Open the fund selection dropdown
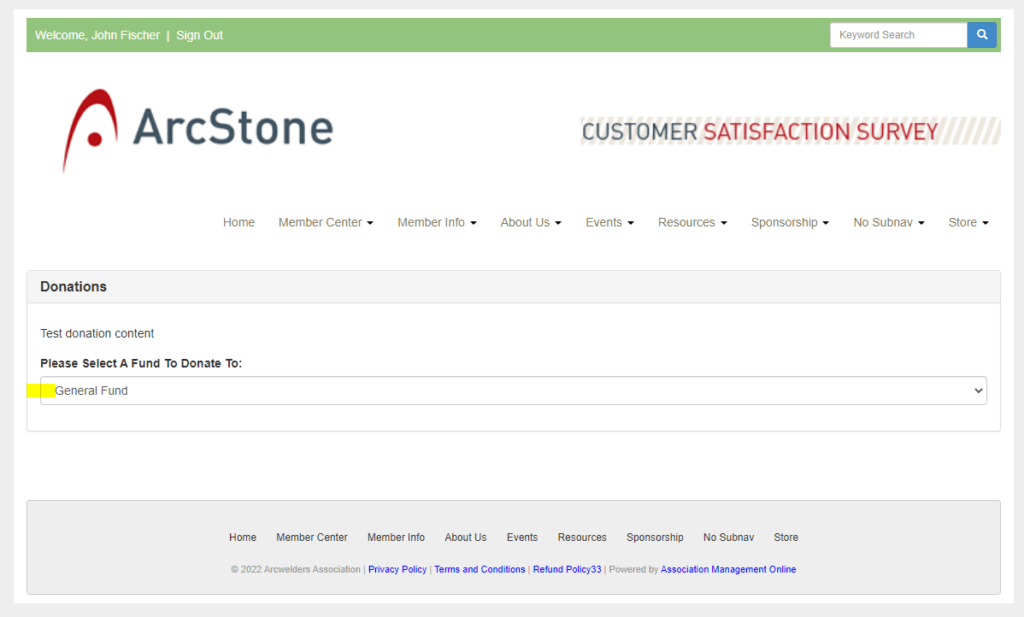 coord(513,391)
